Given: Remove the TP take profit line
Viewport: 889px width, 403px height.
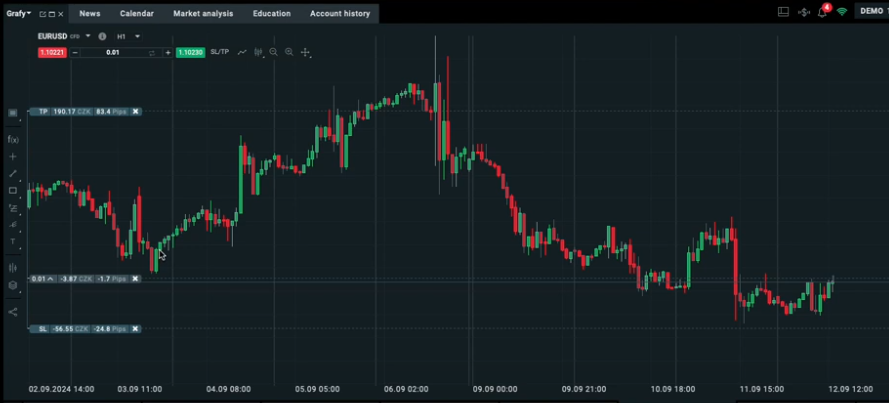Looking at the screenshot, I should point(136,112).
